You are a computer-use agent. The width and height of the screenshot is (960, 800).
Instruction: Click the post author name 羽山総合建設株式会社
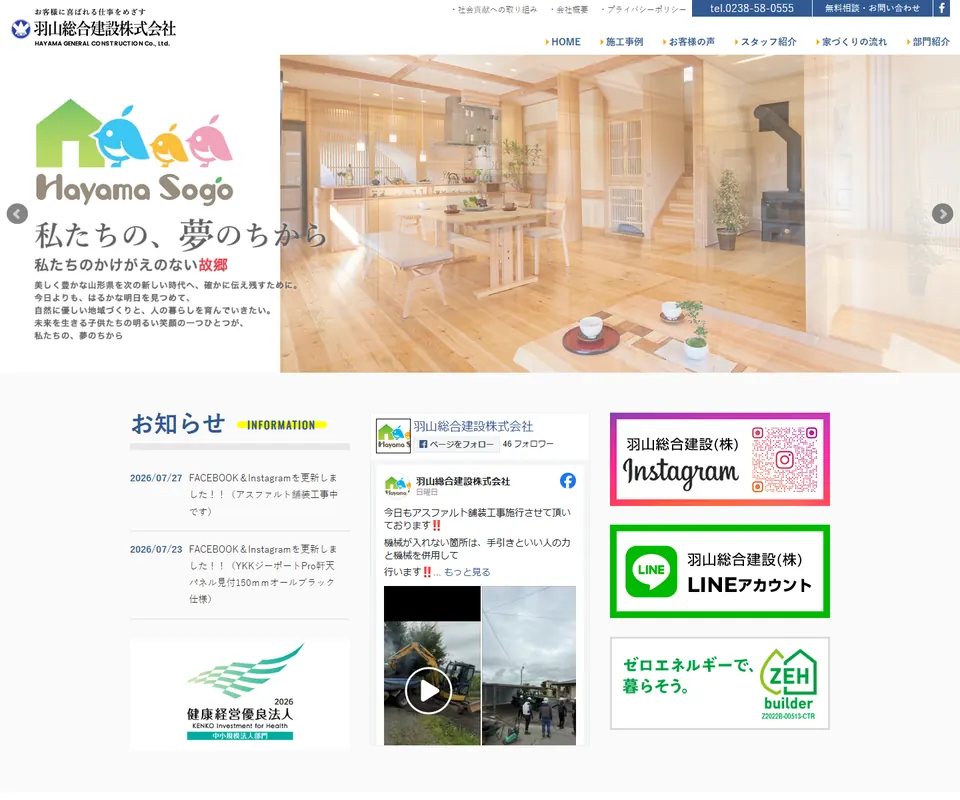(x=463, y=481)
